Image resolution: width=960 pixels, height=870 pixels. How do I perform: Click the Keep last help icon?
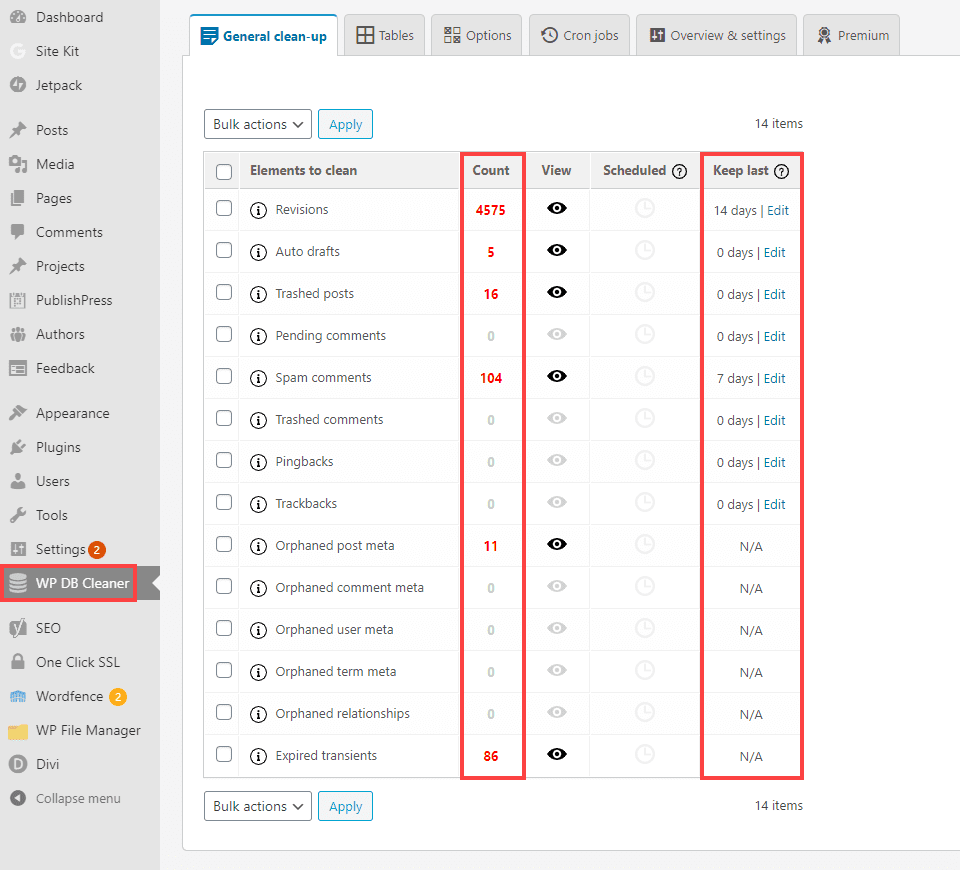782,171
